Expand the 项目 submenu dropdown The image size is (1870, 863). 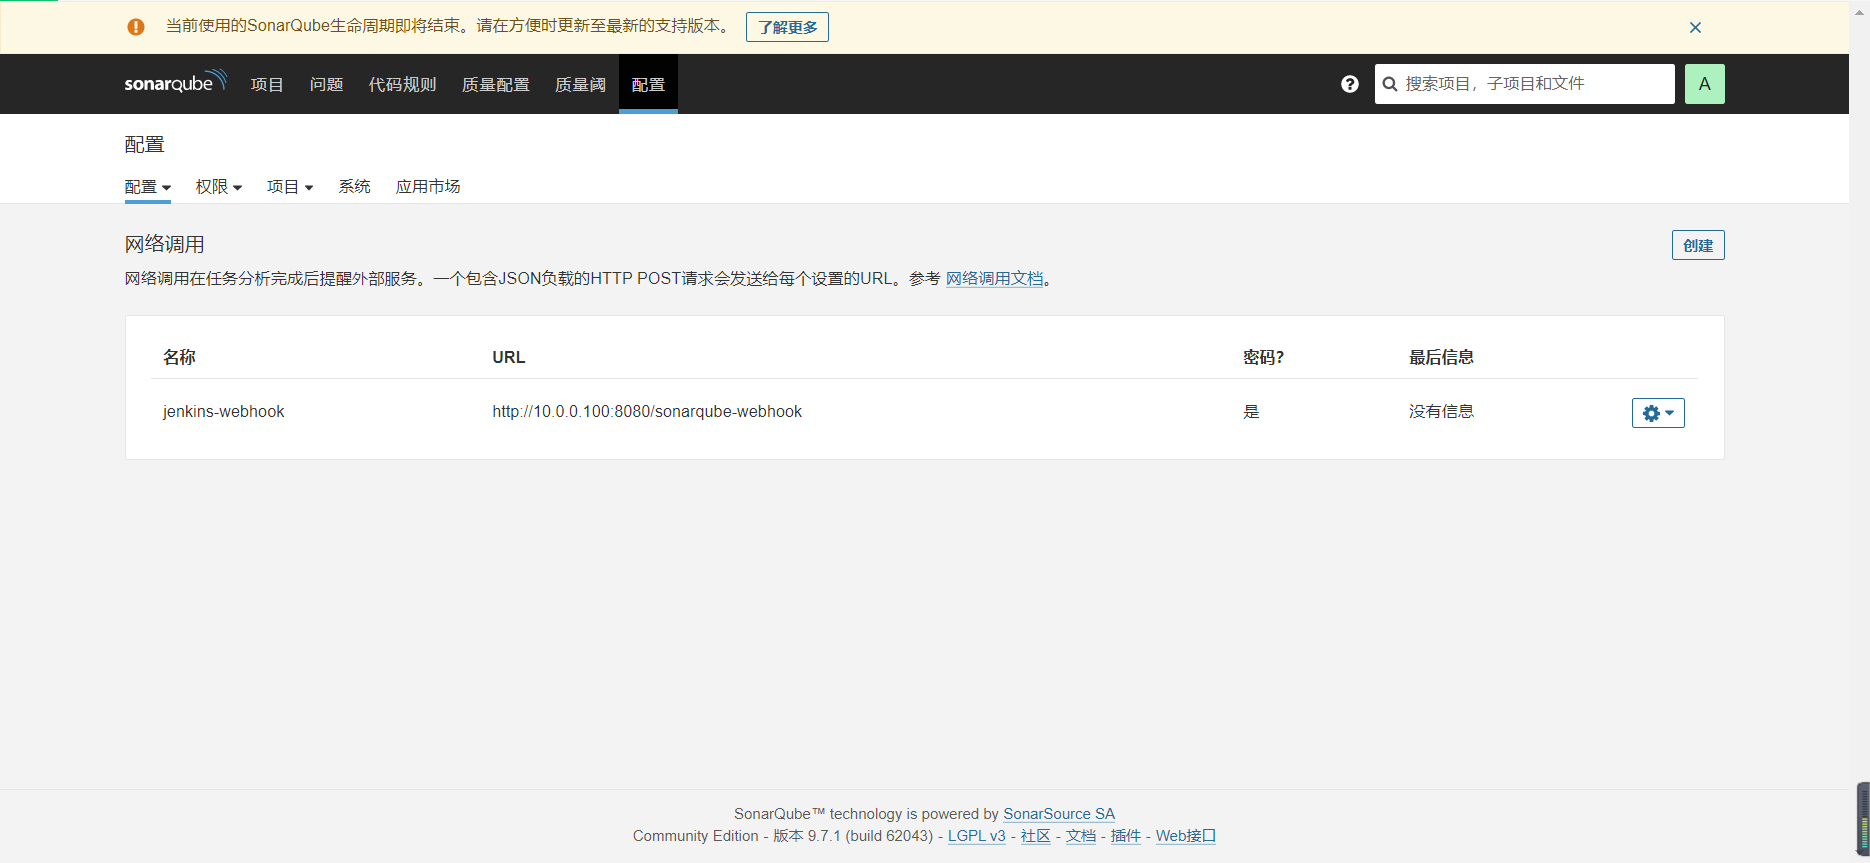pos(290,187)
